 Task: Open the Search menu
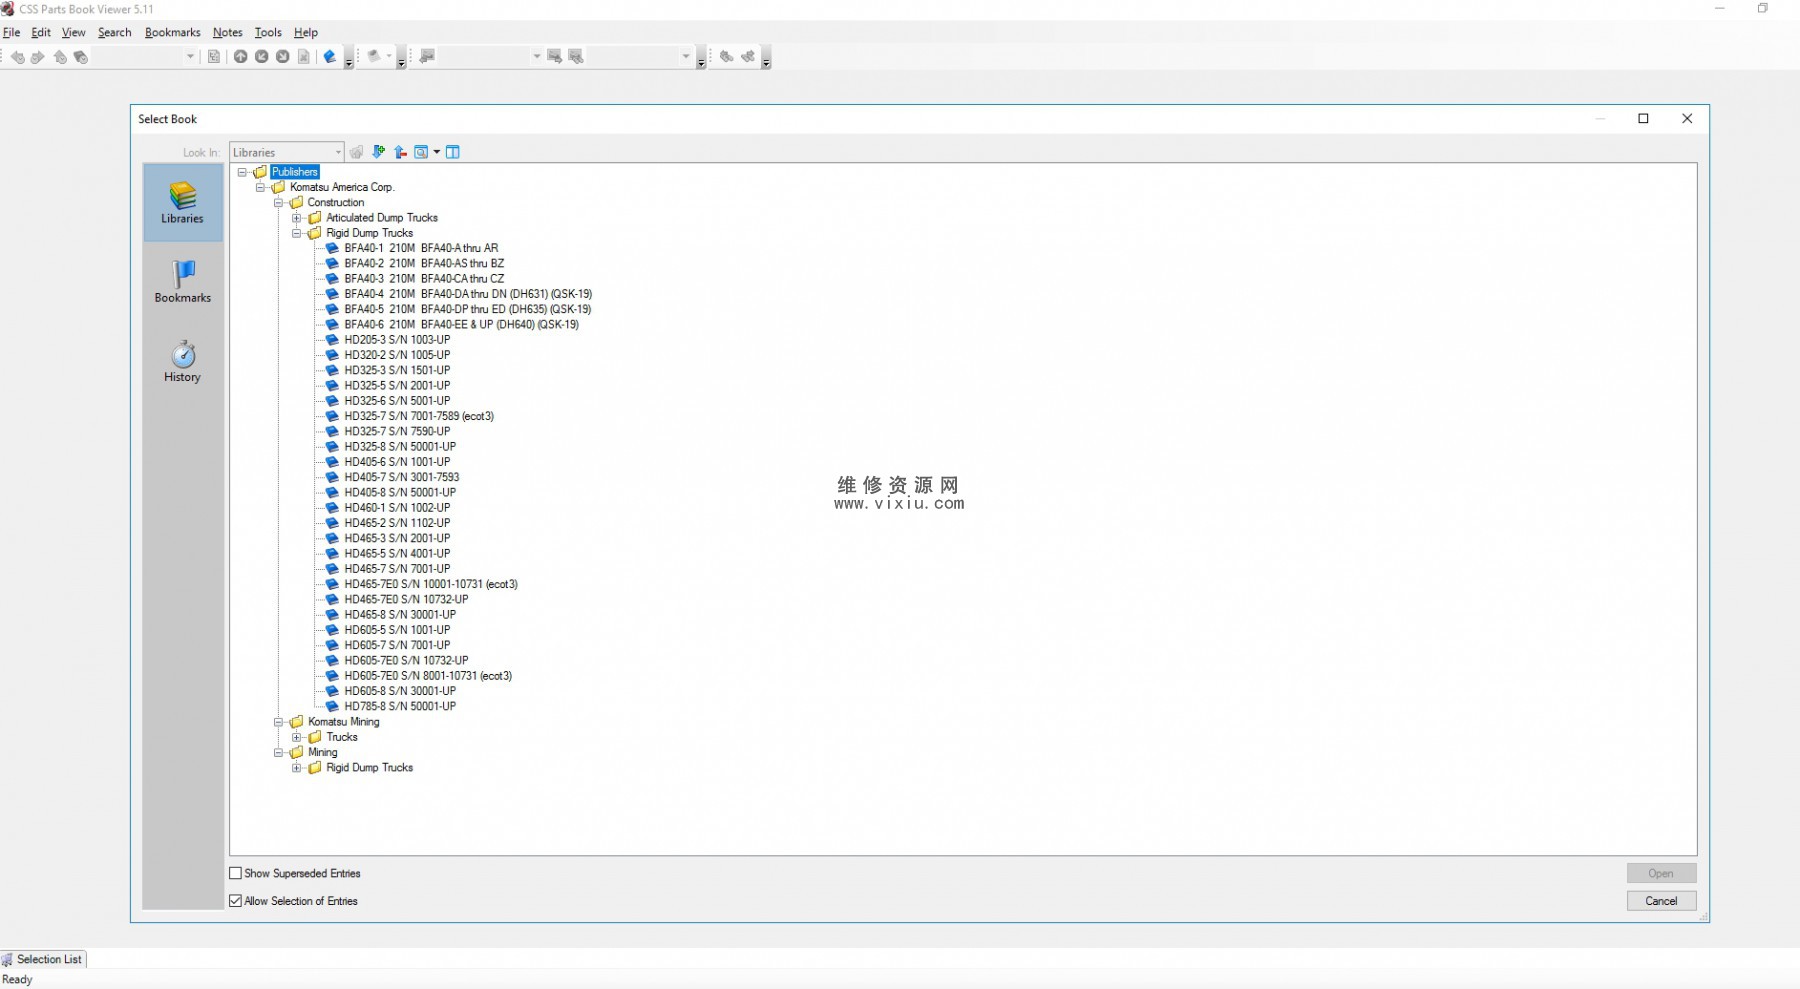(115, 32)
